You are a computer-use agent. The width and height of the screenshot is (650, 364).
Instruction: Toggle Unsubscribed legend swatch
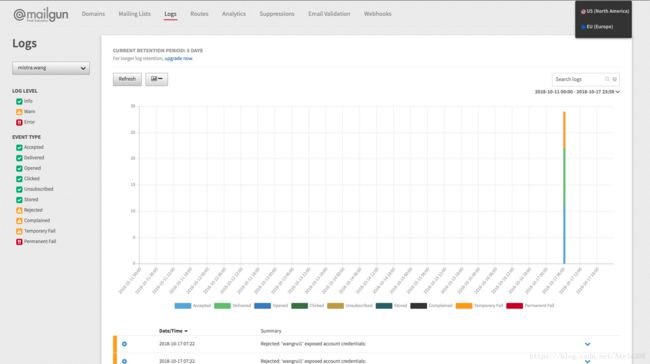tap(335, 306)
